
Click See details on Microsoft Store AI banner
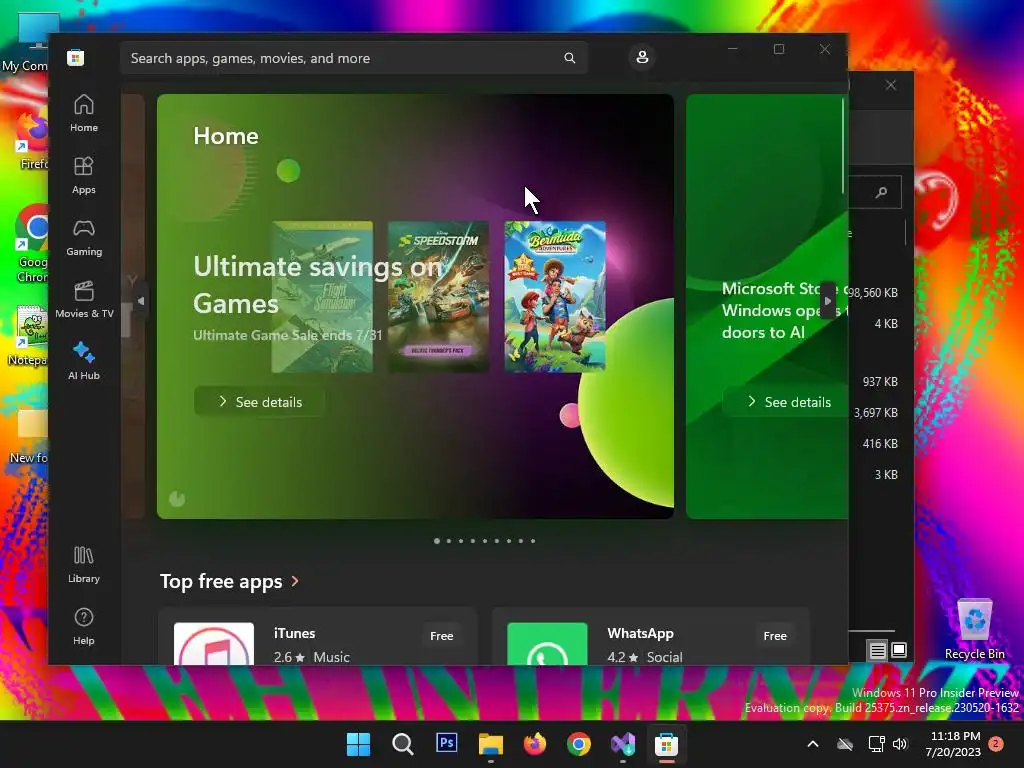(x=788, y=402)
